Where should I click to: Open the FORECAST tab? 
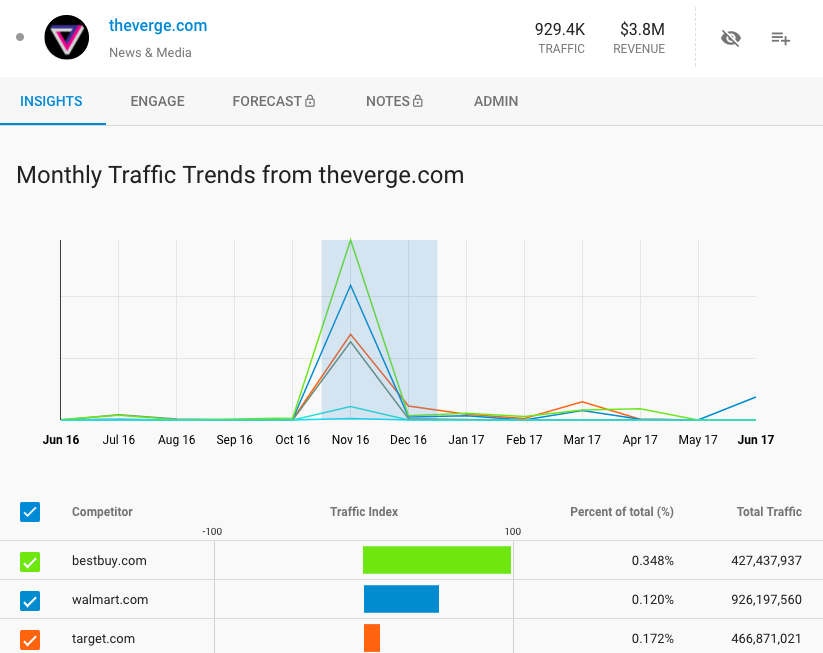pos(267,101)
